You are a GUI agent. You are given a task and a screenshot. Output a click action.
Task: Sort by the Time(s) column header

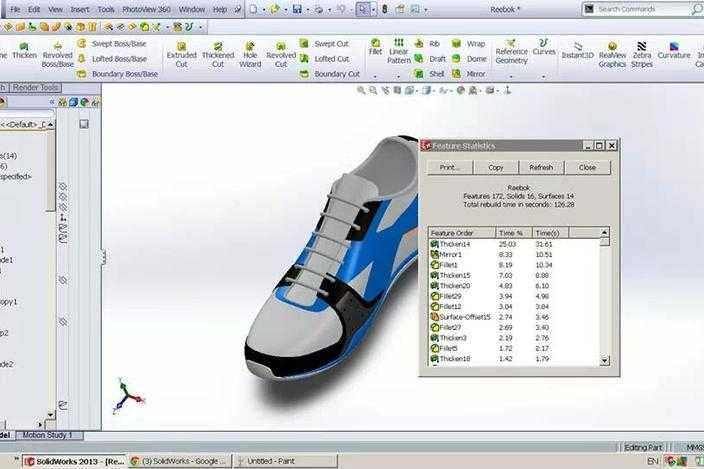(550, 233)
